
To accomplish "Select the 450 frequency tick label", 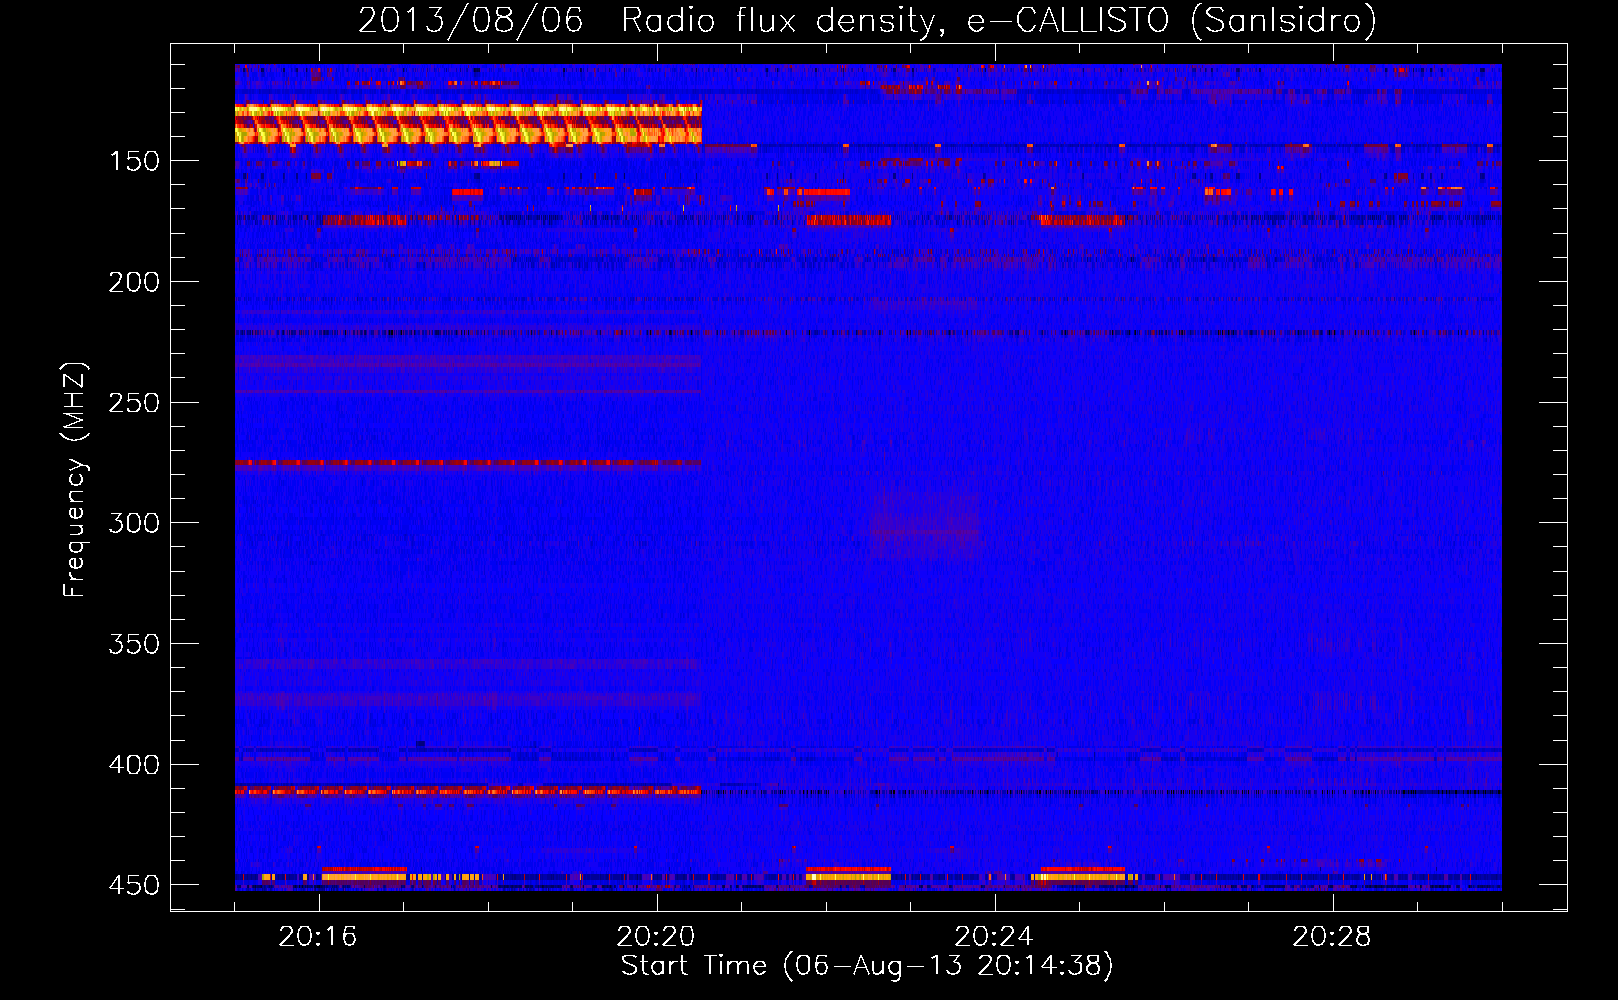I will click(x=134, y=885).
